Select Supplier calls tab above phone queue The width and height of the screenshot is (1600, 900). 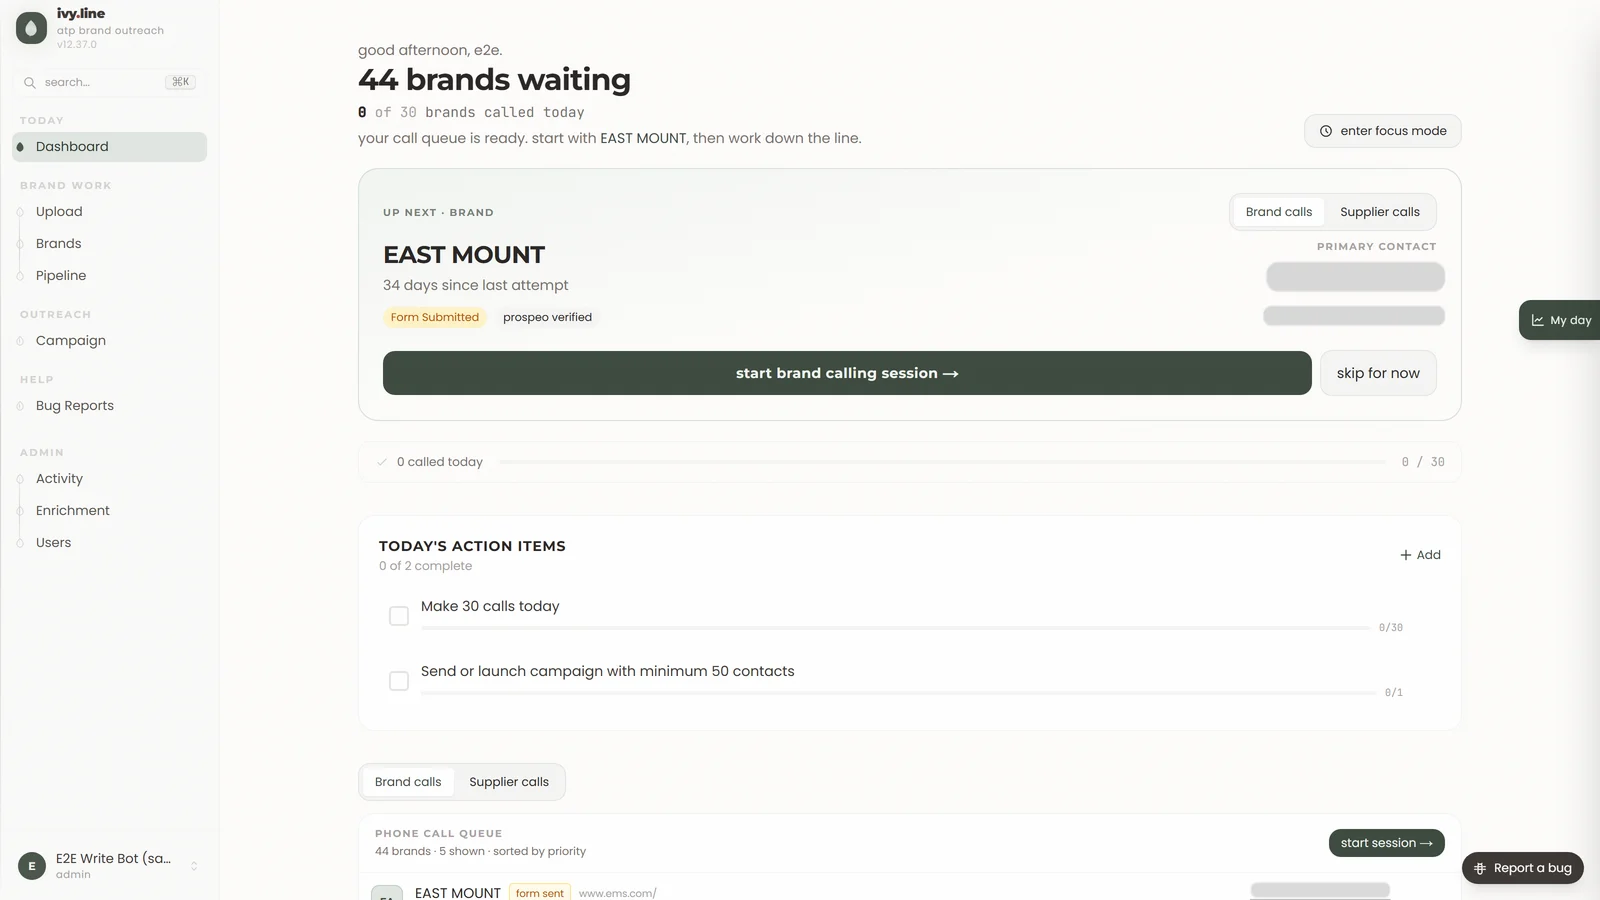coord(509,782)
